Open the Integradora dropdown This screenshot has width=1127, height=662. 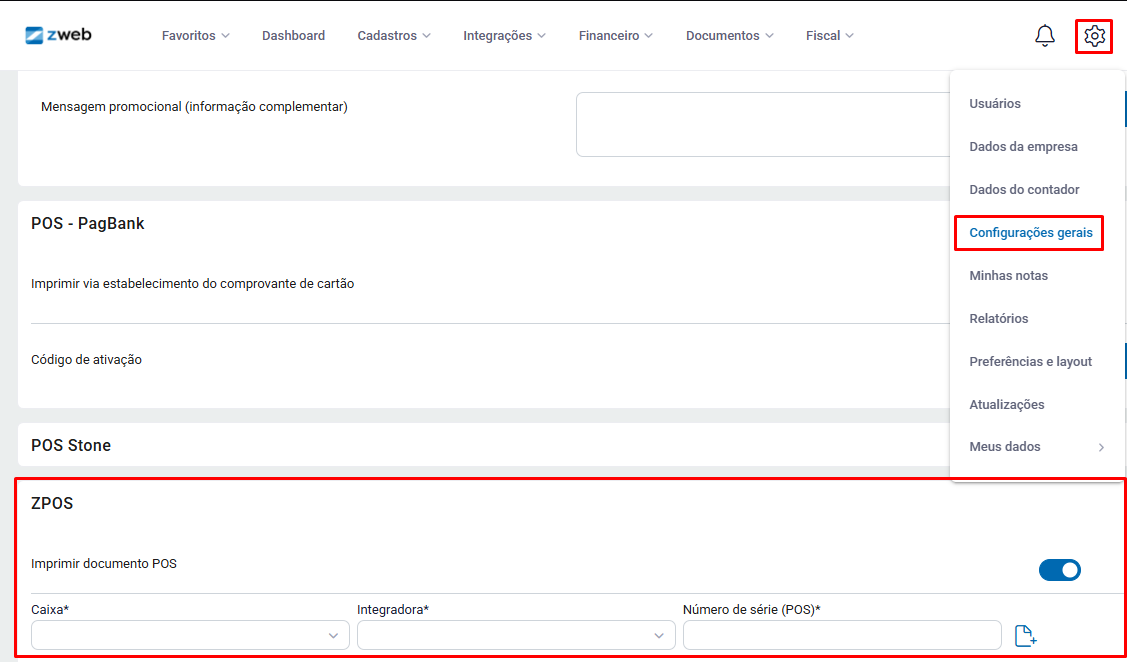pos(516,635)
